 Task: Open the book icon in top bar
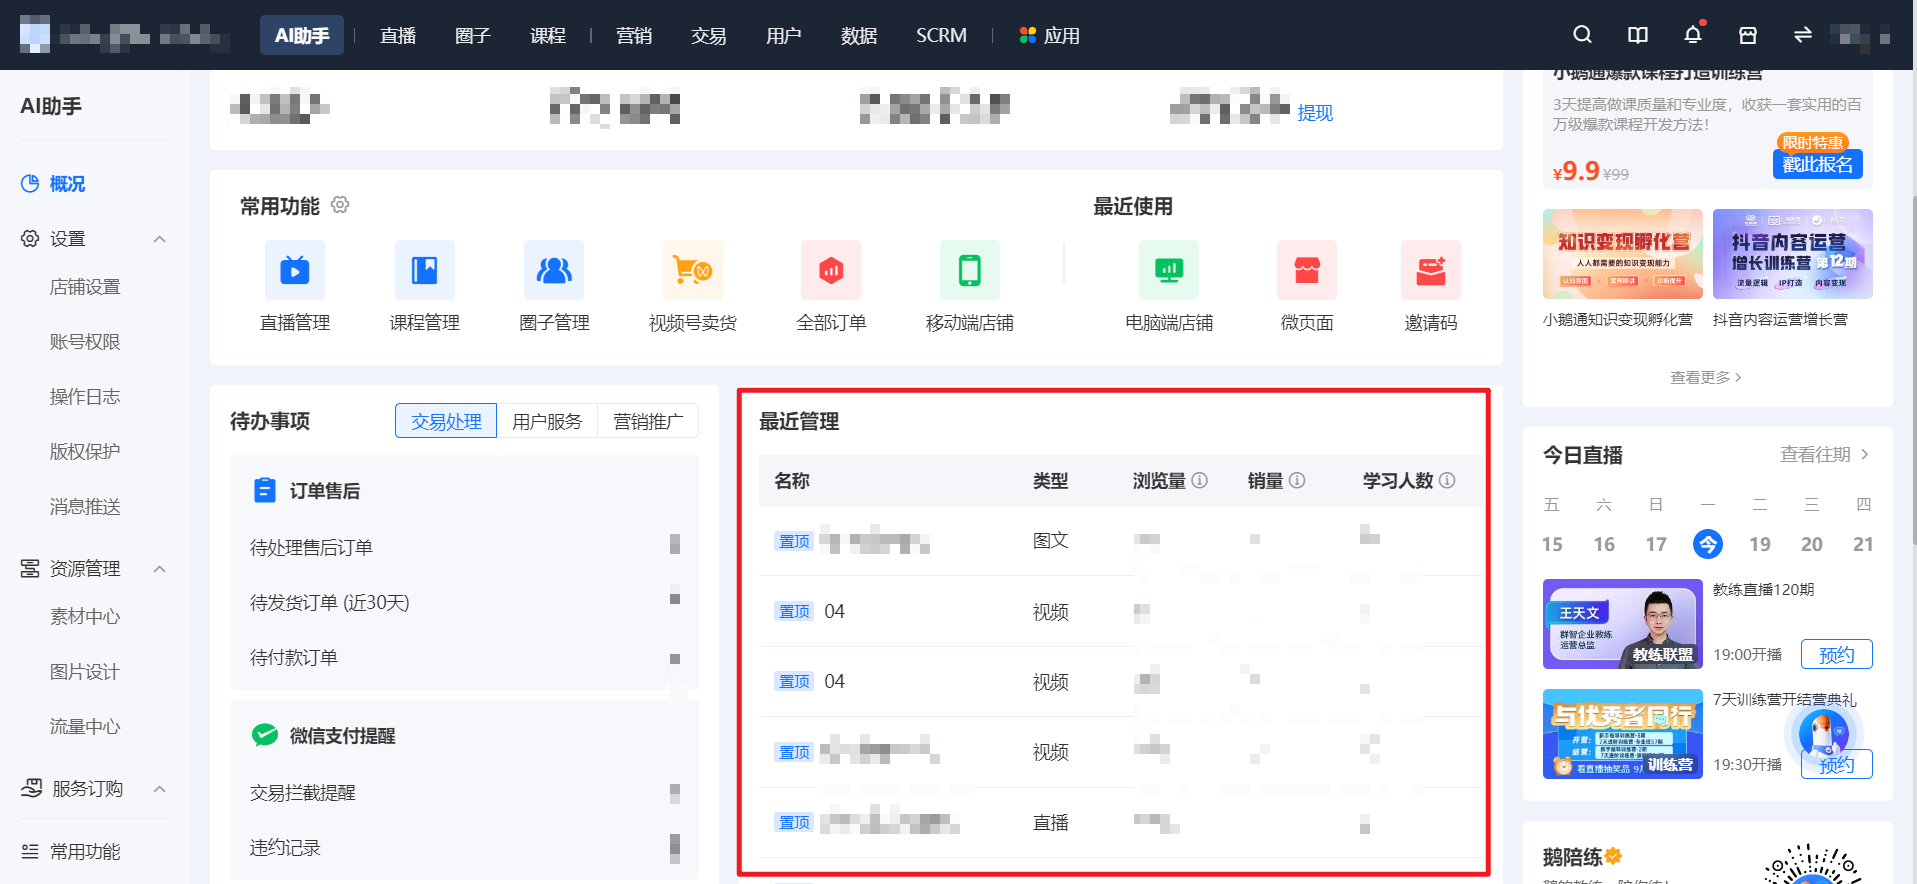pyautogui.click(x=1638, y=35)
